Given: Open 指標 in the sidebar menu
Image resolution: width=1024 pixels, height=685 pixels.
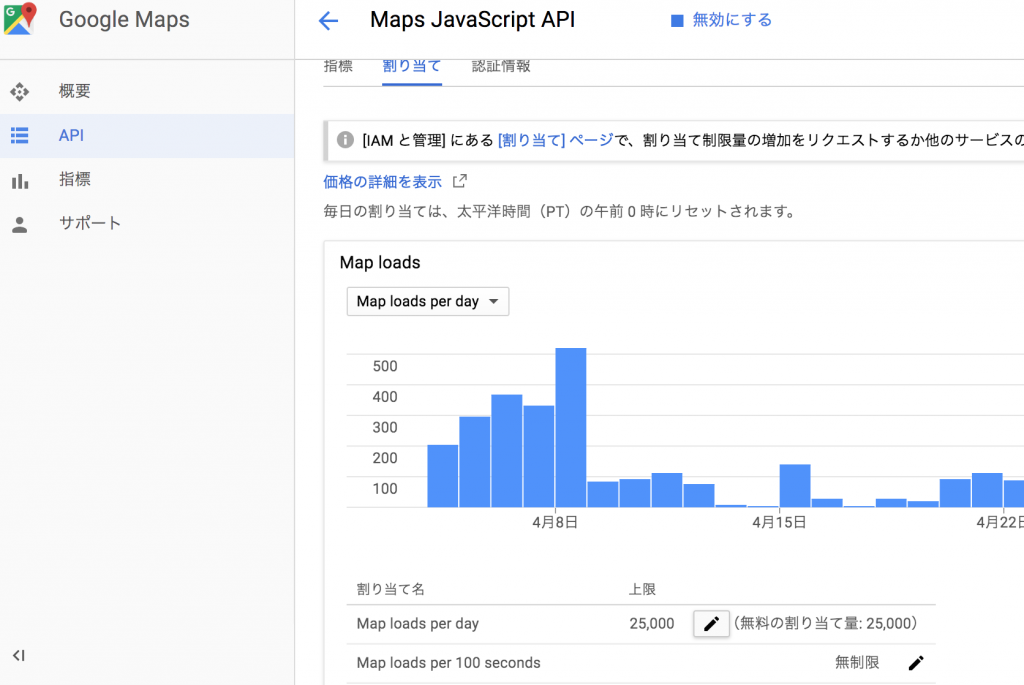Looking at the screenshot, I should pyautogui.click(x=147, y=180).
